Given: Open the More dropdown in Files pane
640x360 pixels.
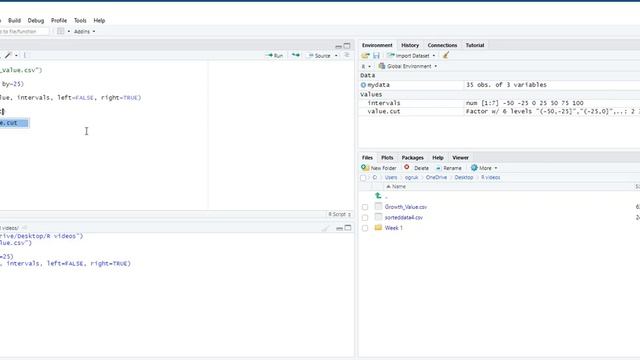Looking at the screenshot, I should coord(484,168).
